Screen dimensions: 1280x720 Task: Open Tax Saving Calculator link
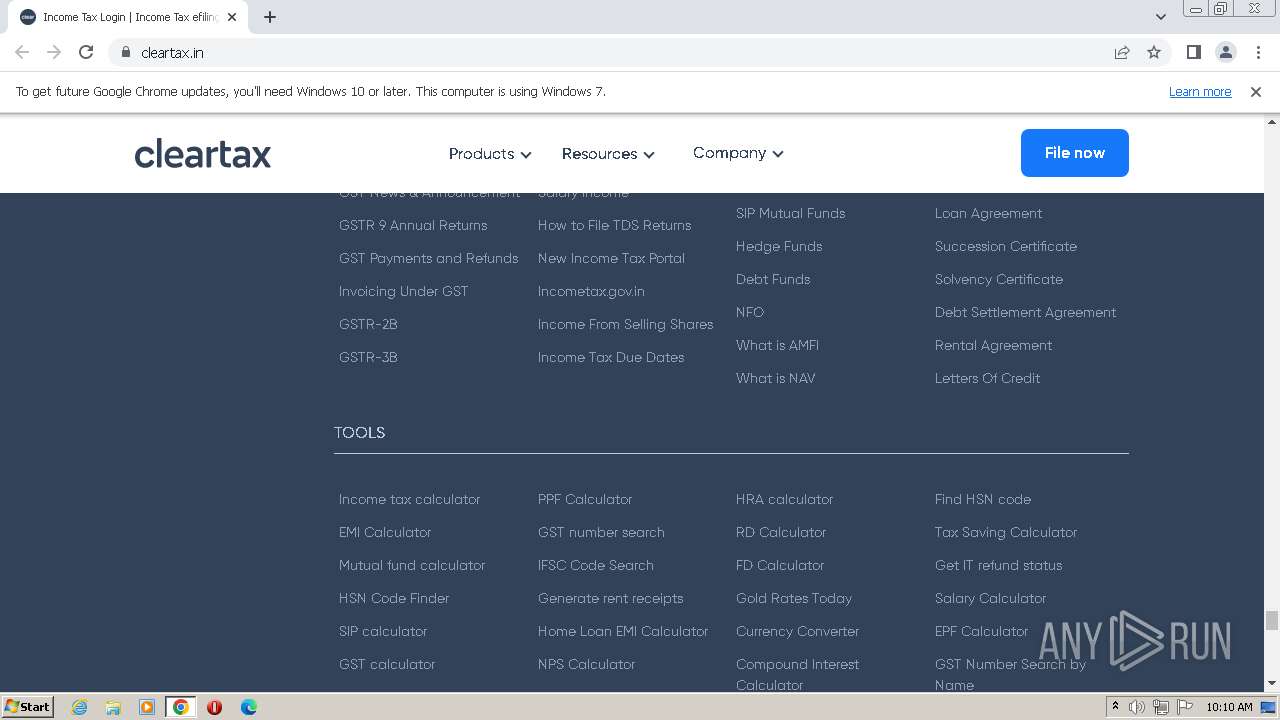click(1006, 532)
